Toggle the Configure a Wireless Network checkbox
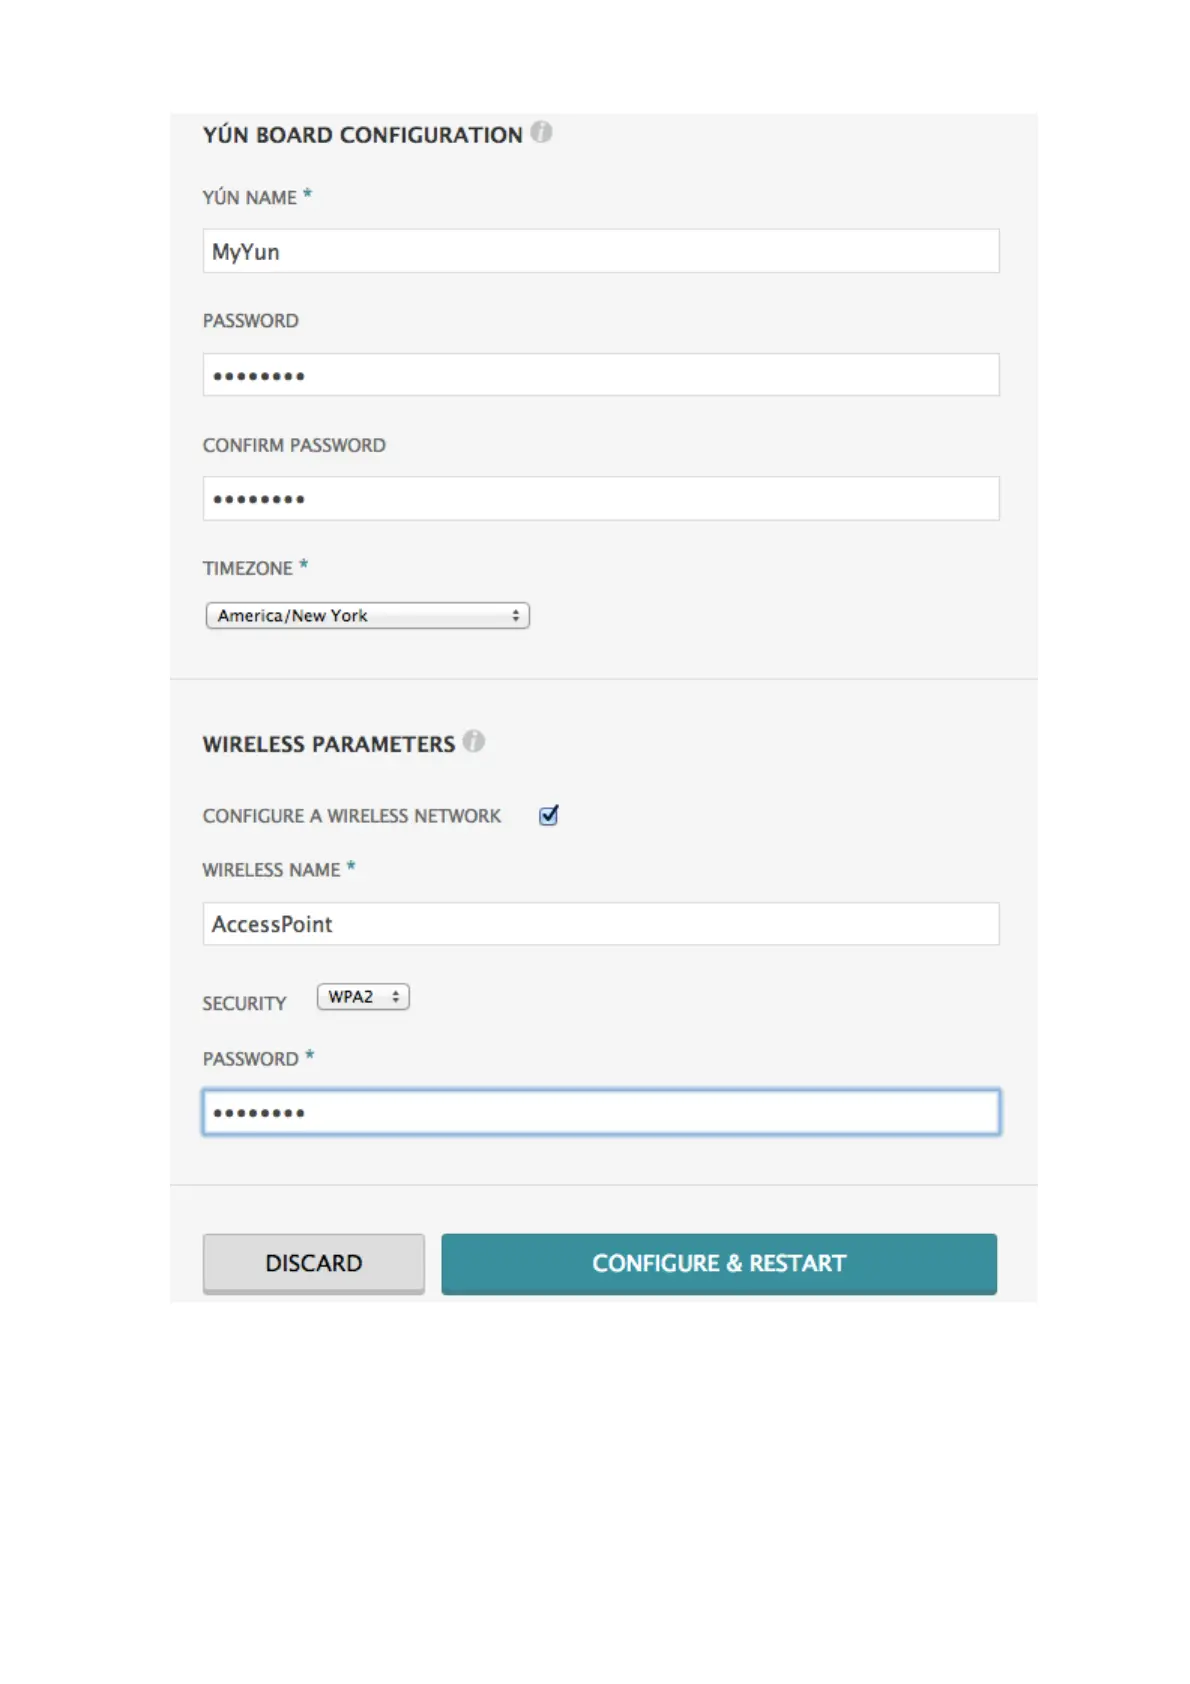Image resolution: width=1190 pixels, height=1684 pixels. click(x=548, y=815)
